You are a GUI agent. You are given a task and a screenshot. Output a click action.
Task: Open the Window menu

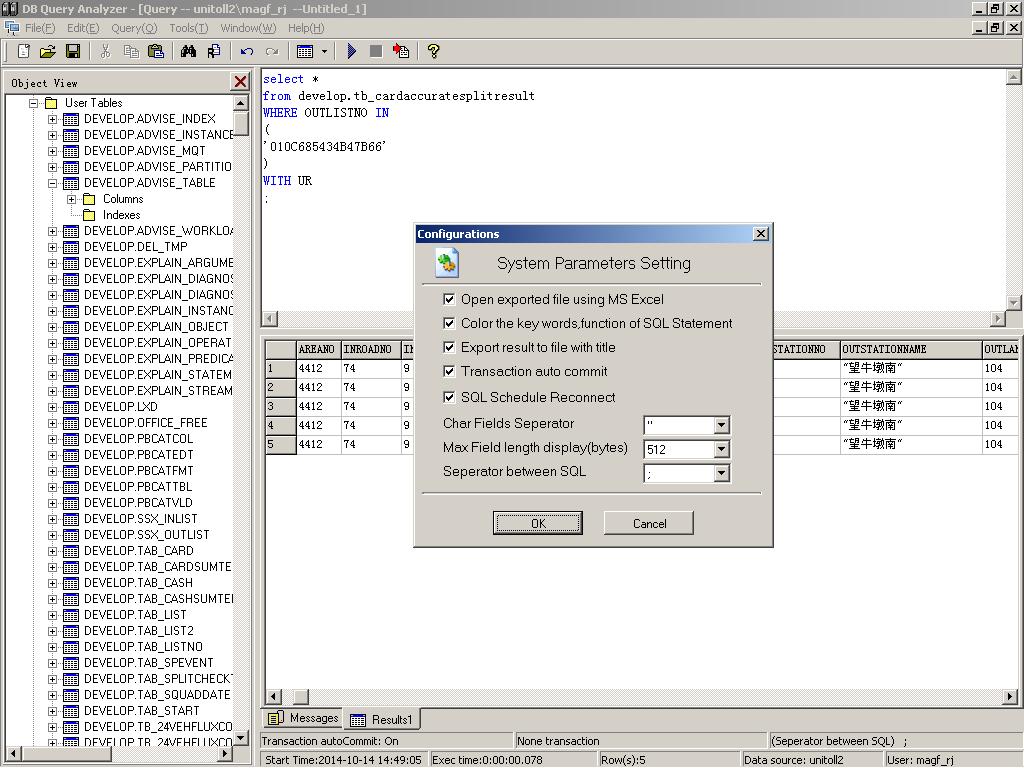coord(248,28)
